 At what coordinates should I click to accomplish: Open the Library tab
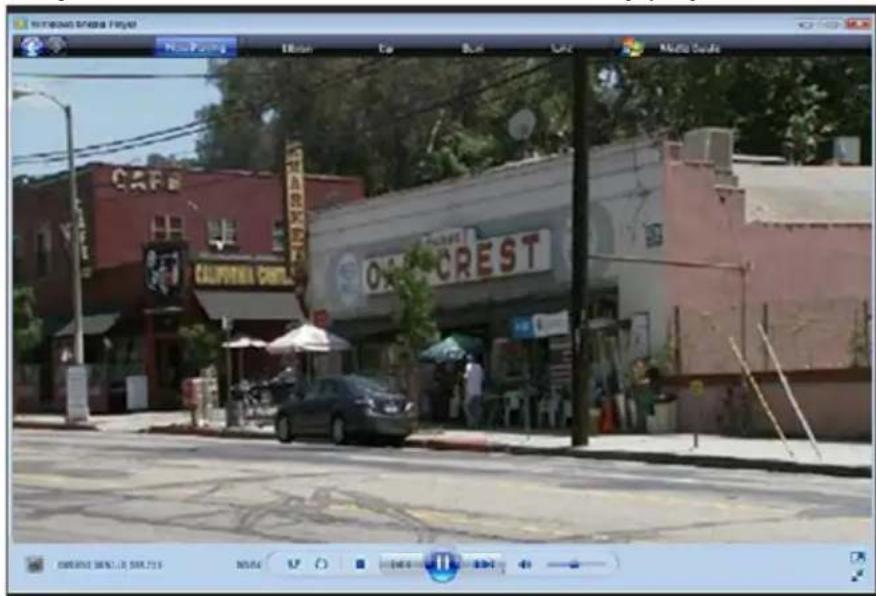coord(297,49)
